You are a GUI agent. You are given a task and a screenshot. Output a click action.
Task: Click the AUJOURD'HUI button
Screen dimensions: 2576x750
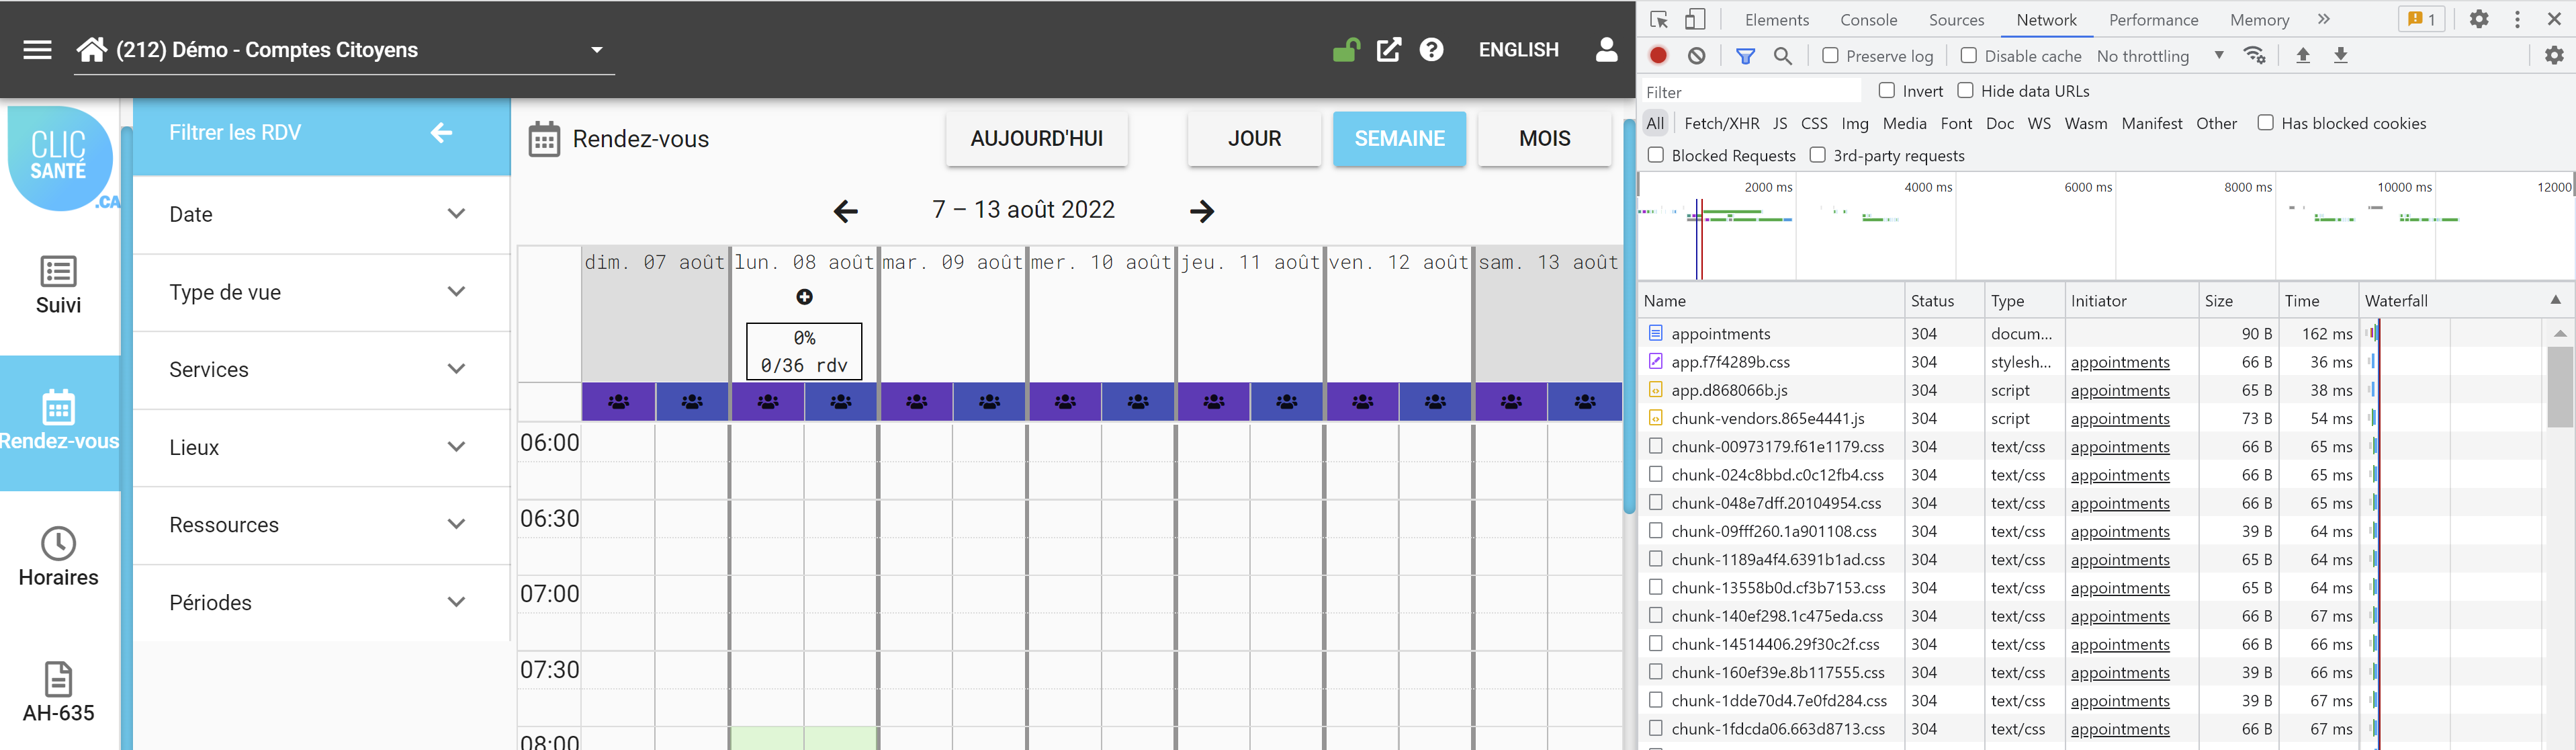click(x=1036, y=139)
